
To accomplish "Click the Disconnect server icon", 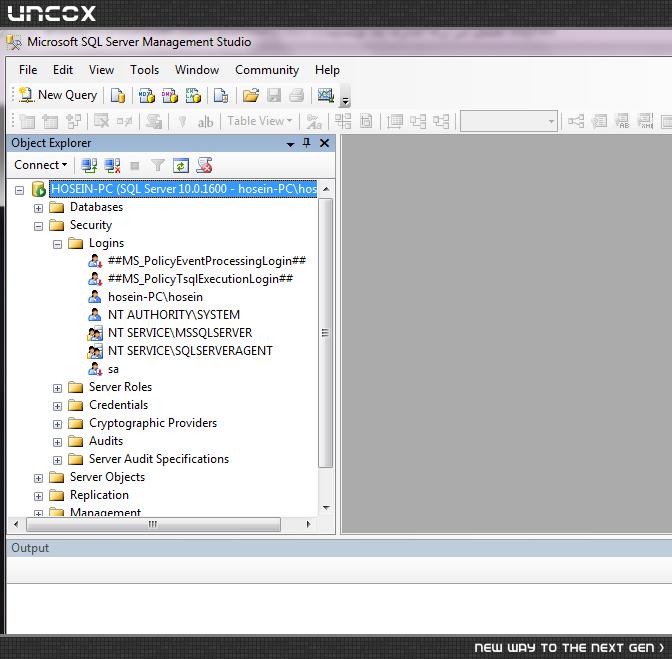I will (112, 165).
